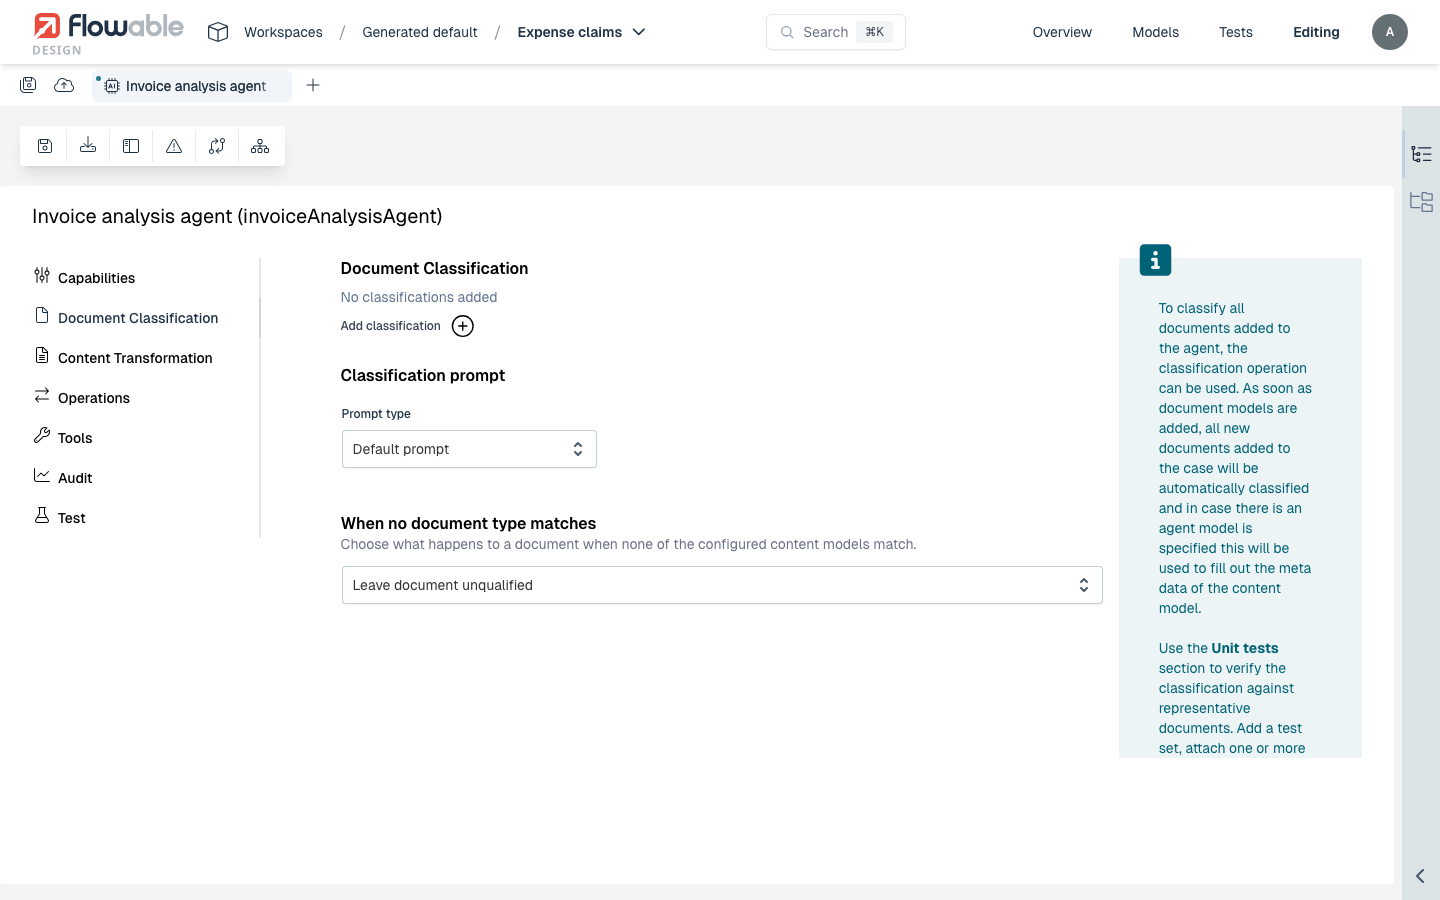Select the Editing tab in the top navigation
Viewport: 1440px width, 900px height.
tap(1316, 32)
